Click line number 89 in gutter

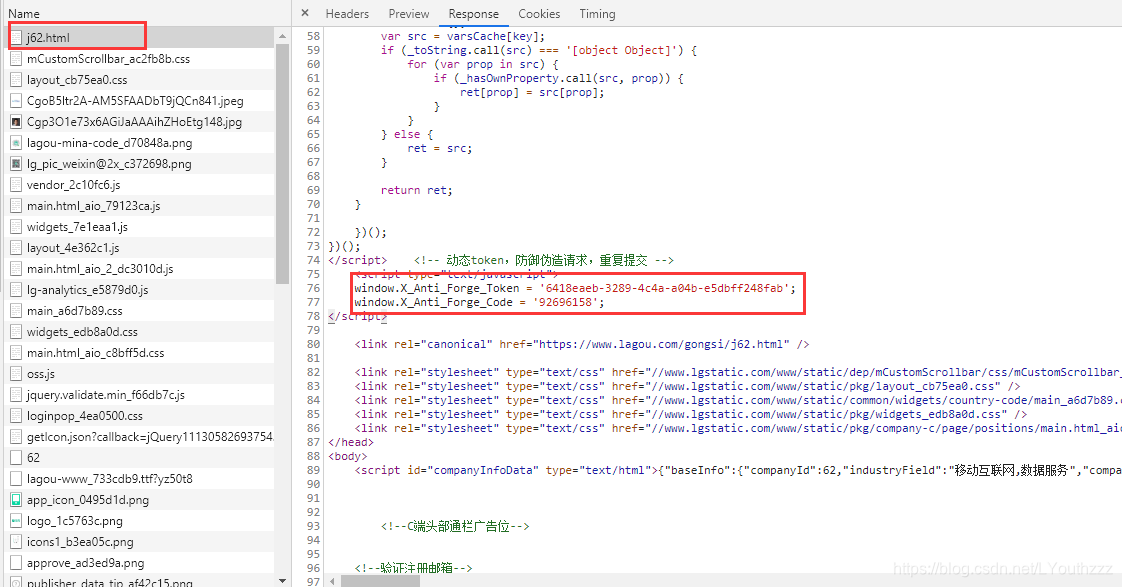[313, 470]
